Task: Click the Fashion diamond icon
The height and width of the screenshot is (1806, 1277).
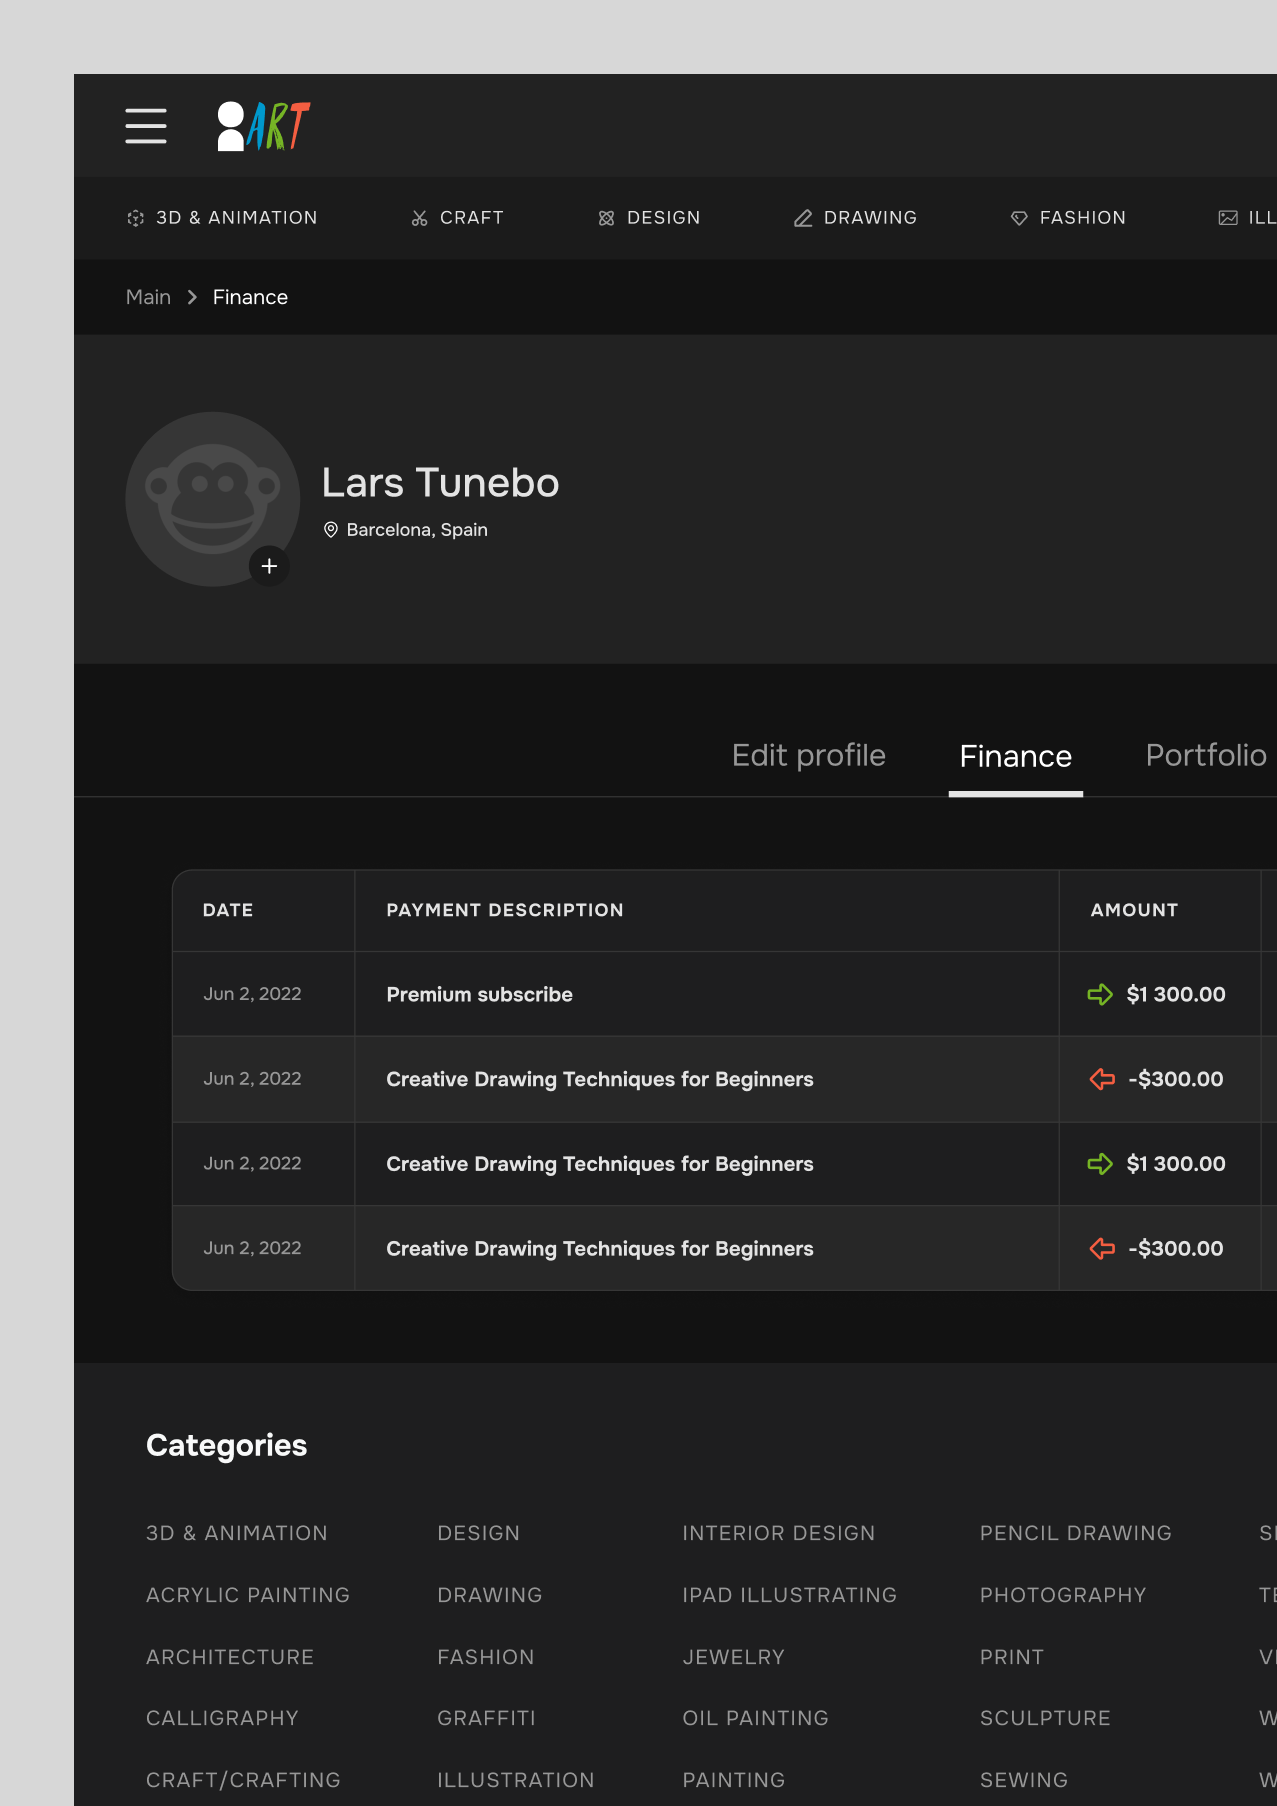Action: (x=1019, y=218)
